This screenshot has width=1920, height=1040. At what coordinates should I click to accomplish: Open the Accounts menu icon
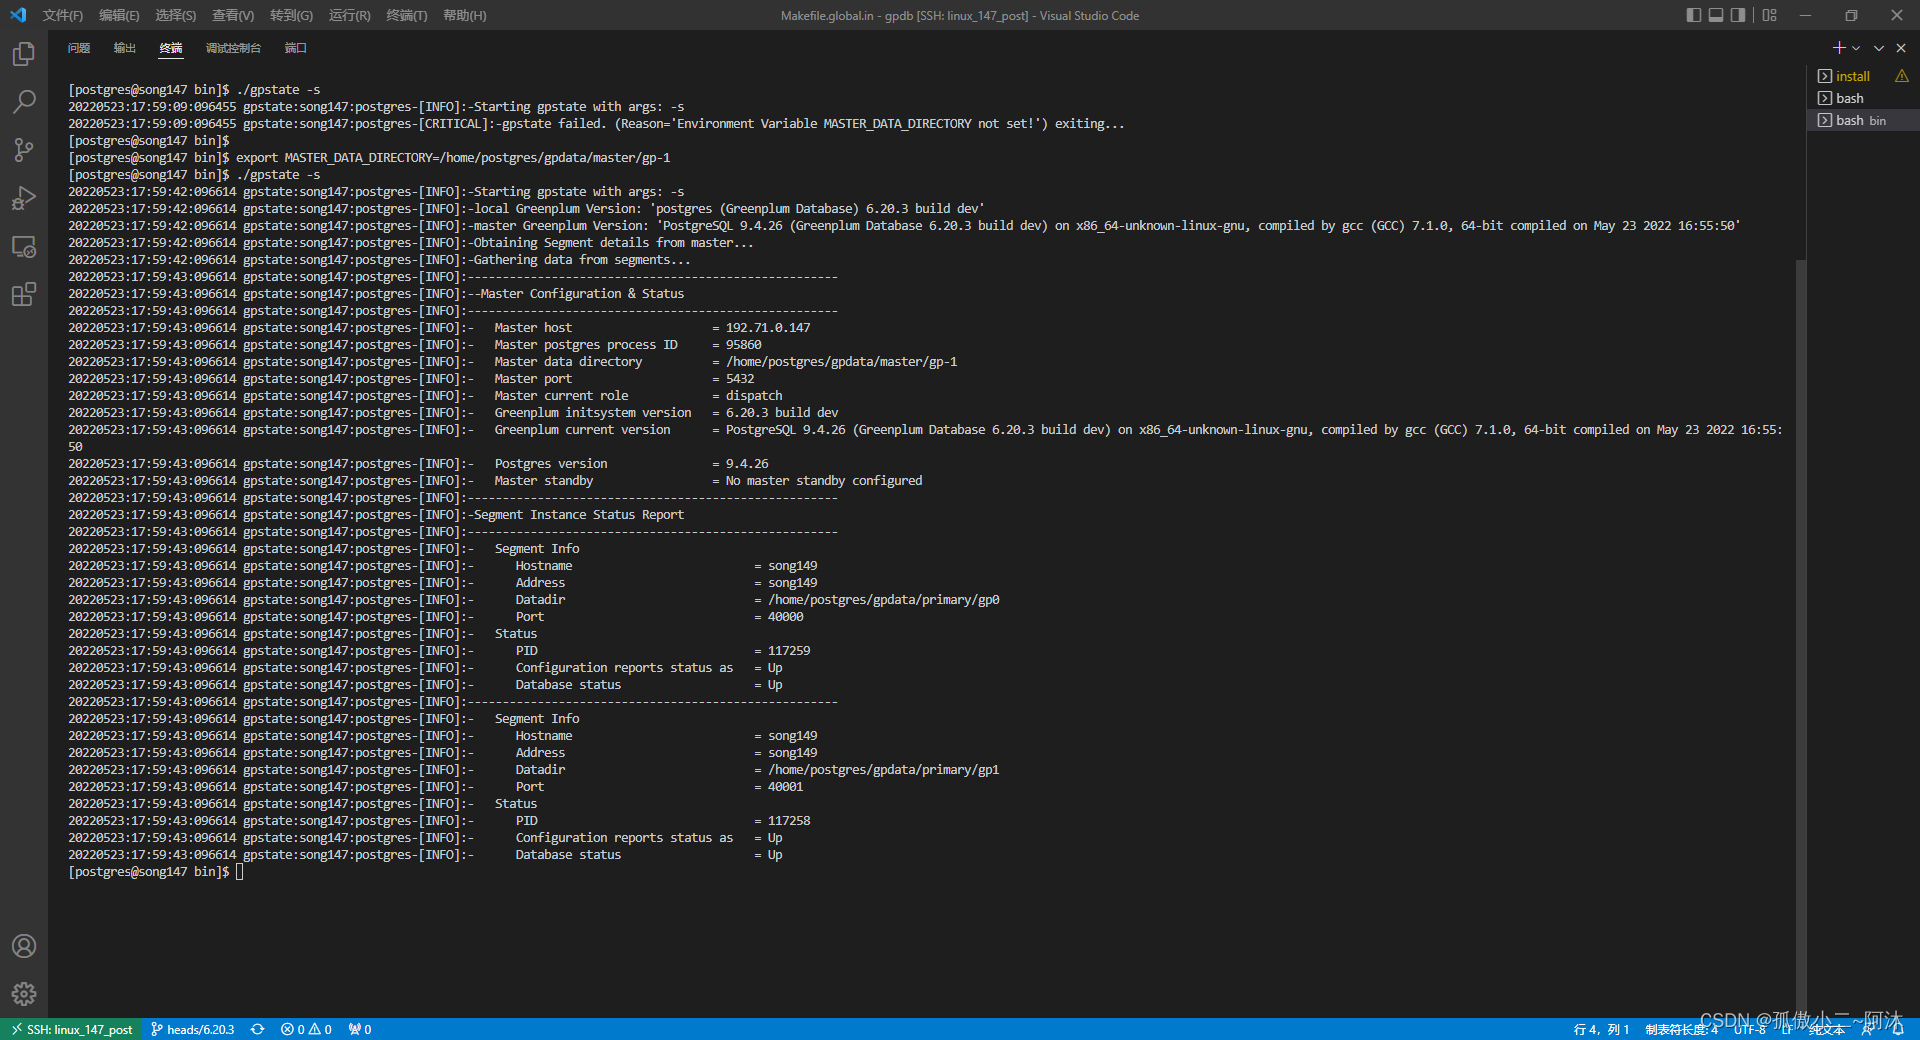click(x=24, y=946)
